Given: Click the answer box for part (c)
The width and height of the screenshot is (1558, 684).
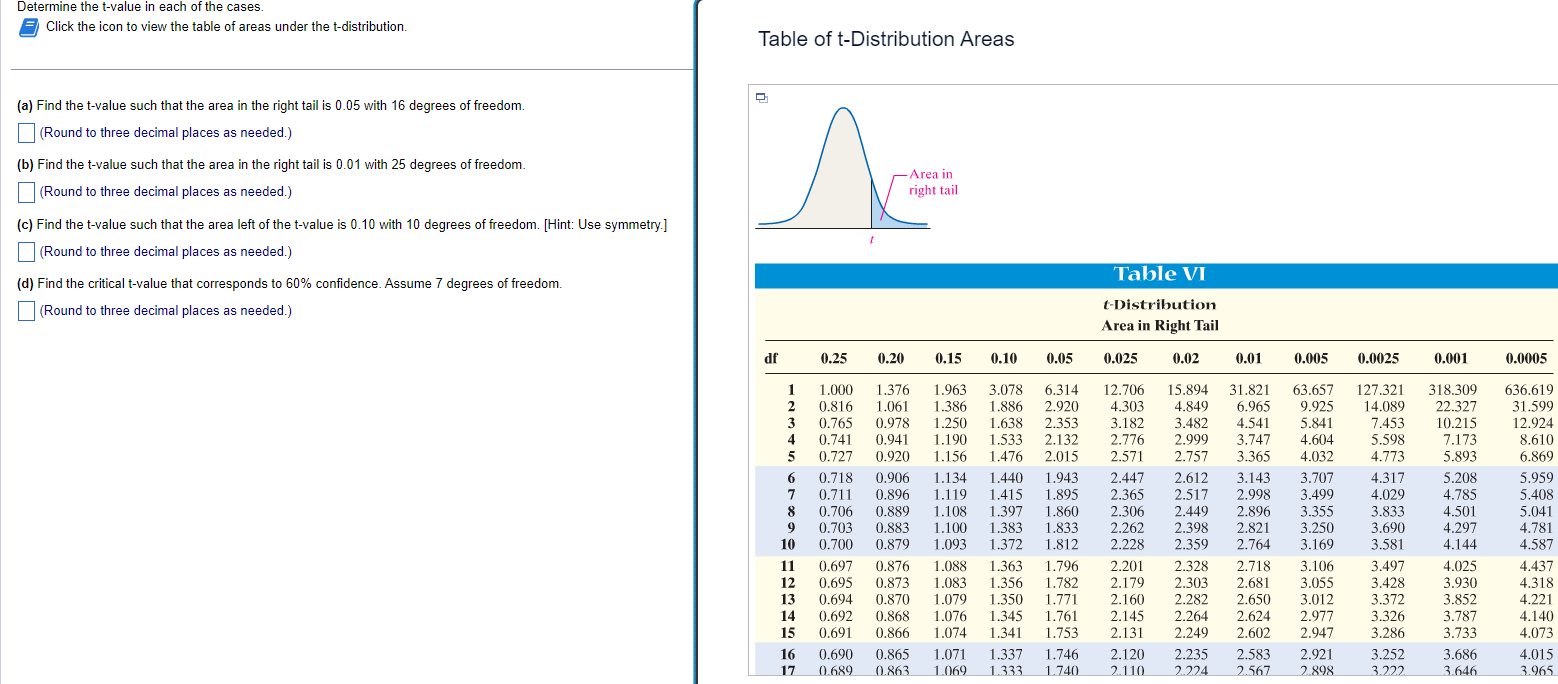Looking at the screenshot, I should (24, 250).
